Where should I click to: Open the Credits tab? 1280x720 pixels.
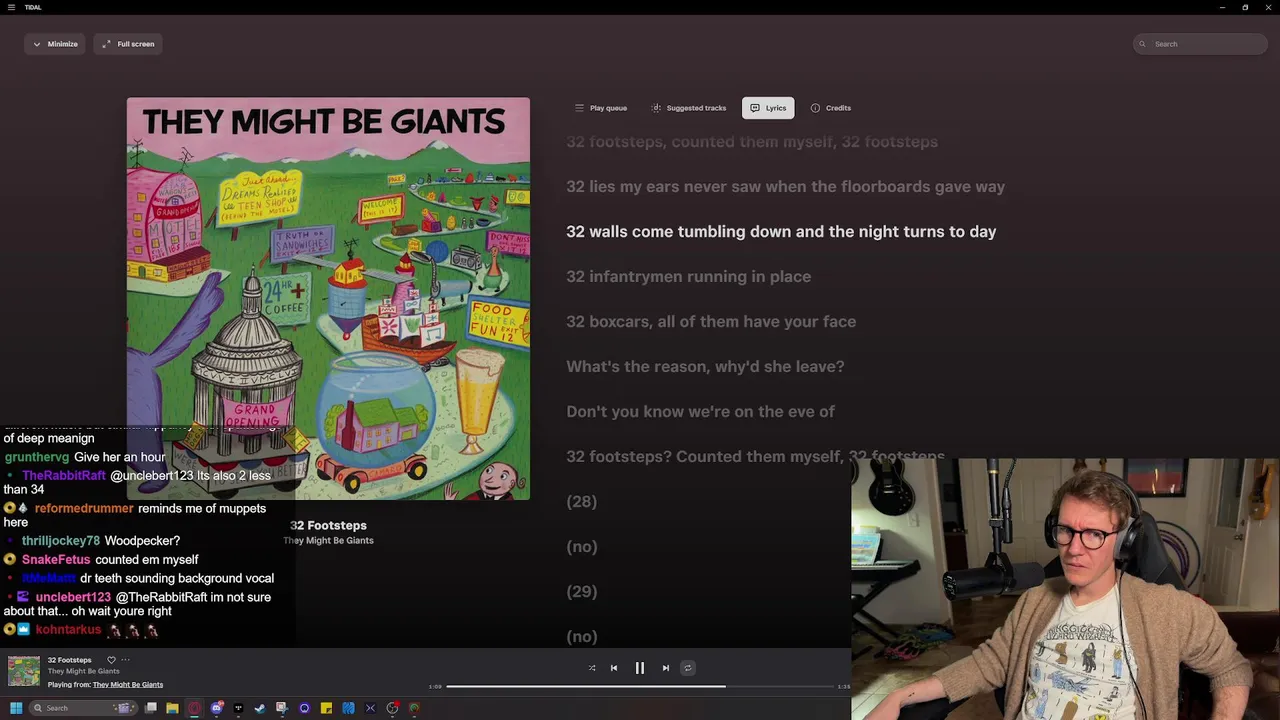coord(831,108)
